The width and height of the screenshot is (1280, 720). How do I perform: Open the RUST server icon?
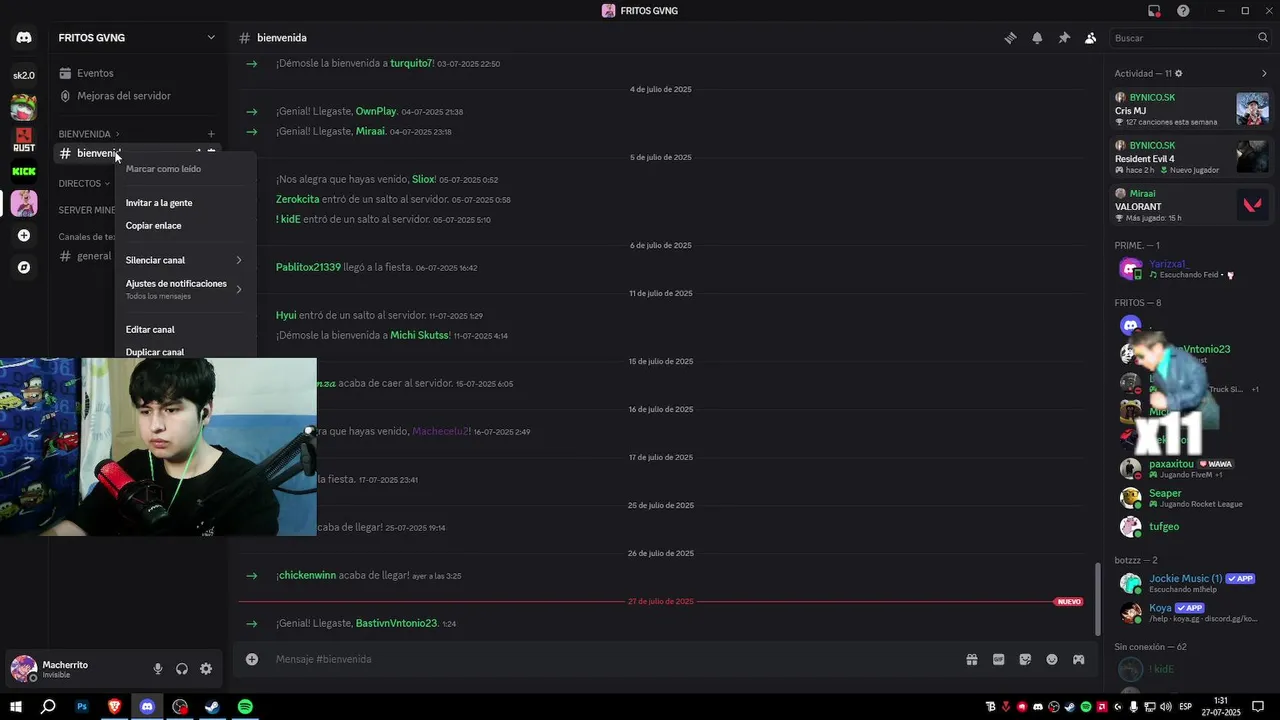pos(24,140)
